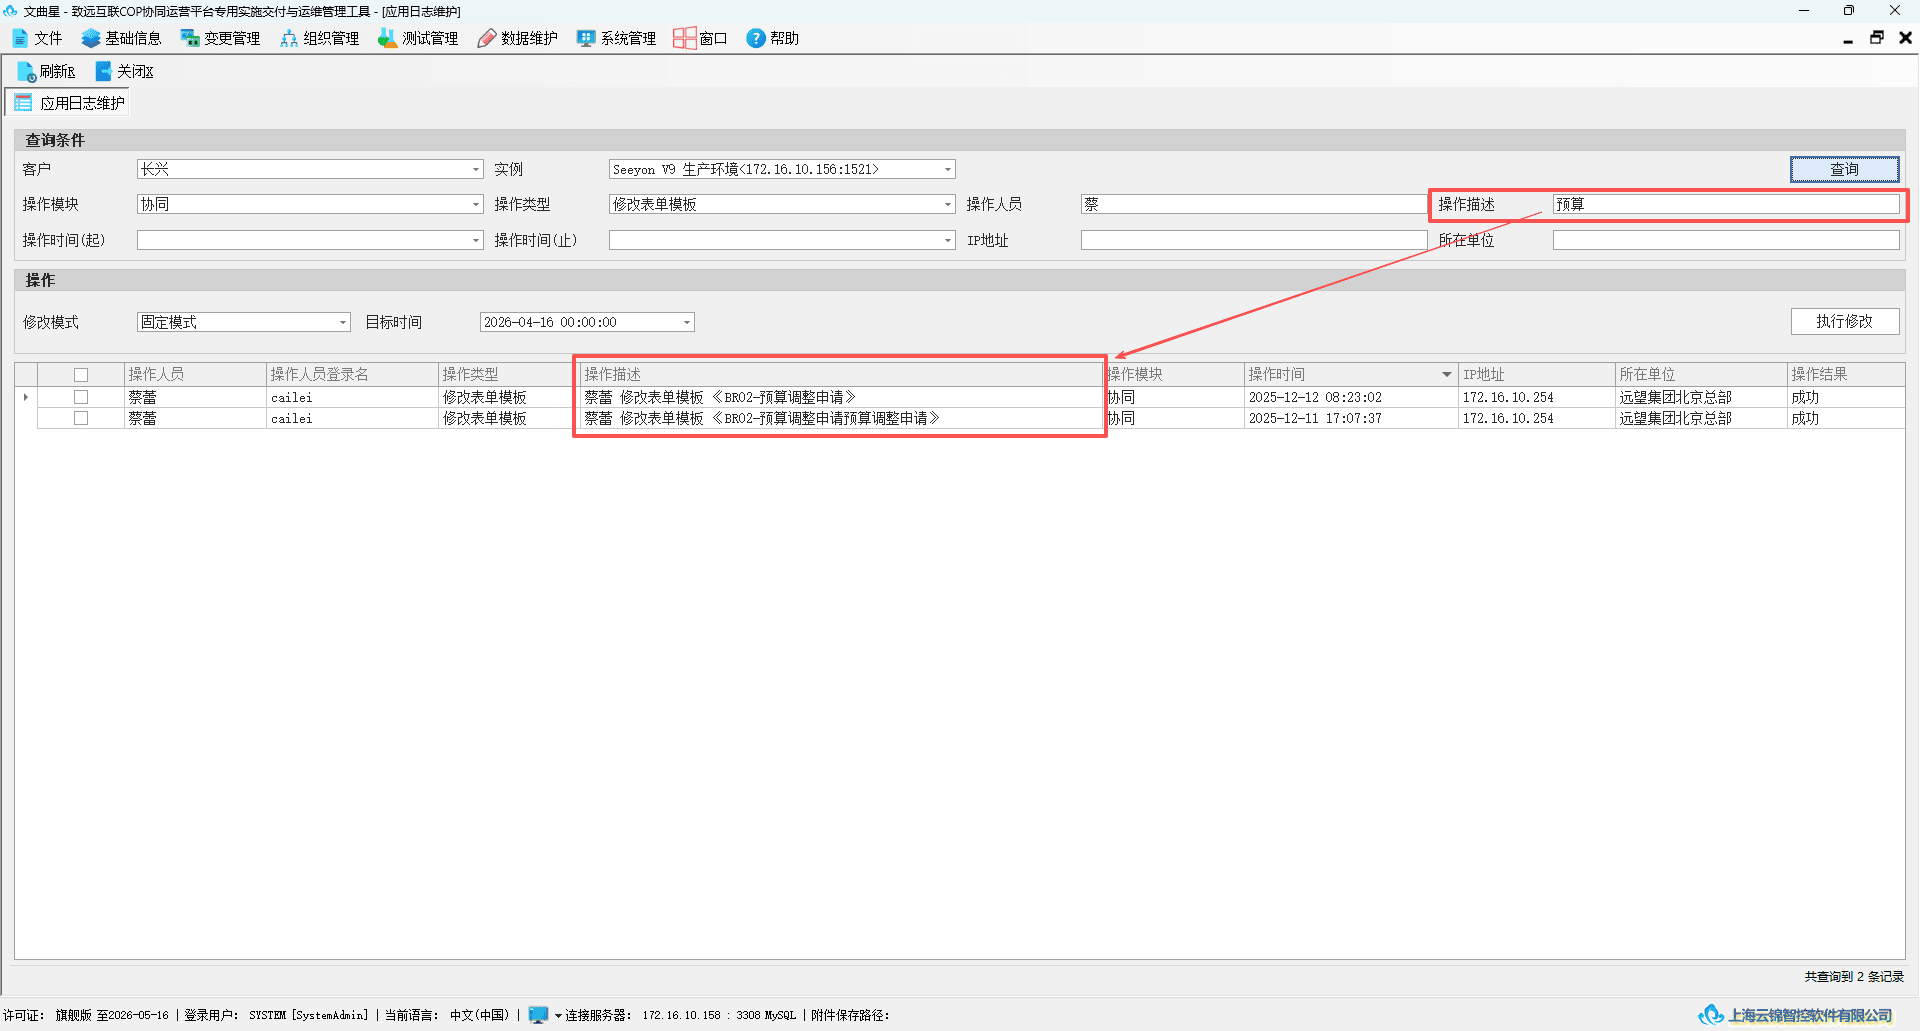Image resolution: width=1920 pixels, height=1031 pixels.
Task: Open the 系统管理 menu
Action: point(616,38)
